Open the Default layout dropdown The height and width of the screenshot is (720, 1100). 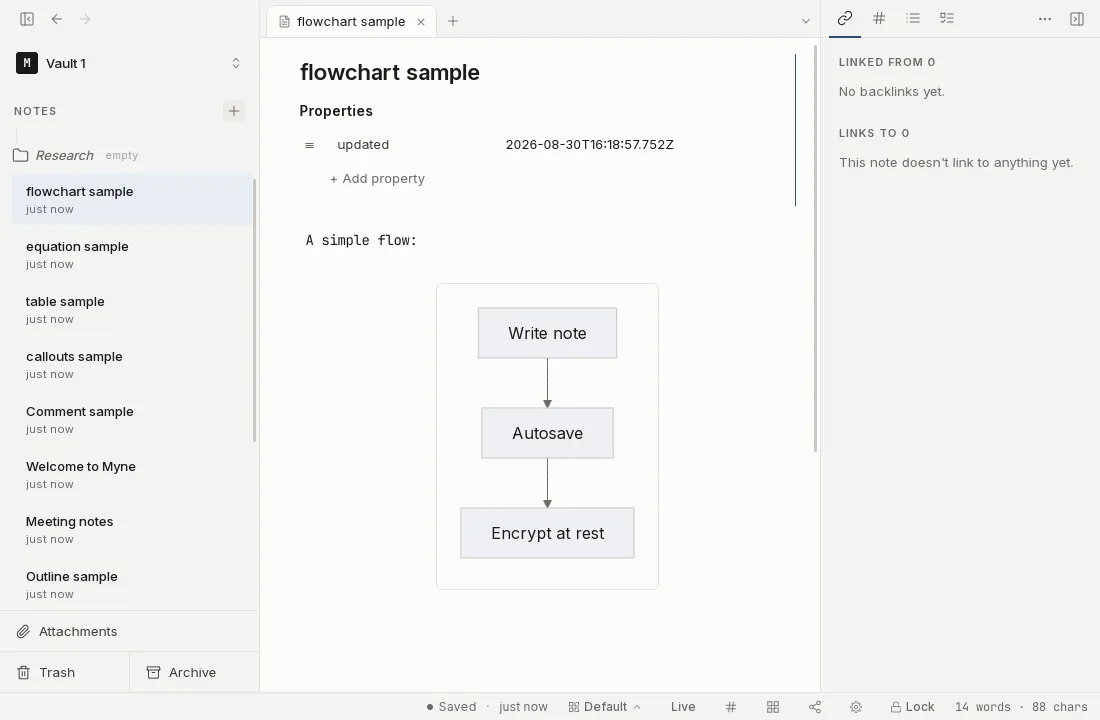click(604, 707)
